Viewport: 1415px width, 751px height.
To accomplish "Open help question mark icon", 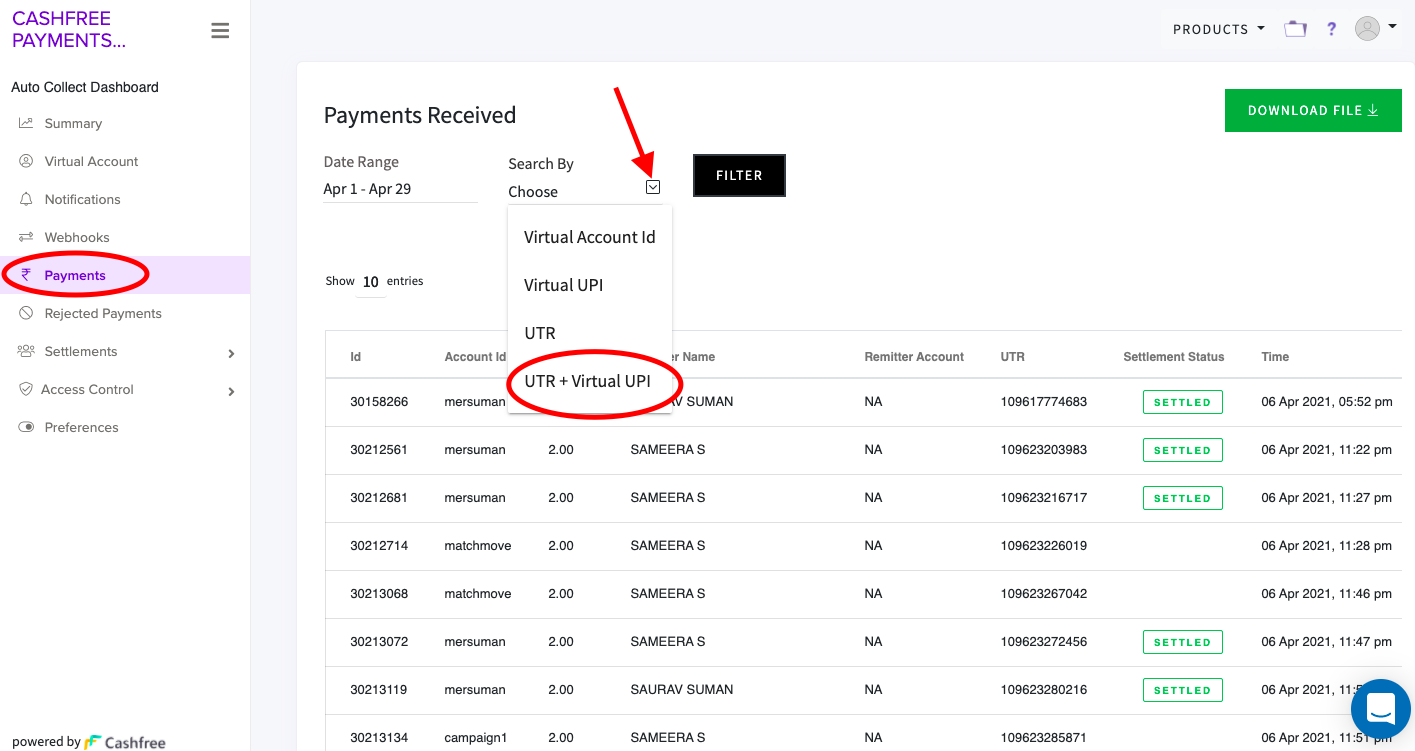I will point(1331,29).
